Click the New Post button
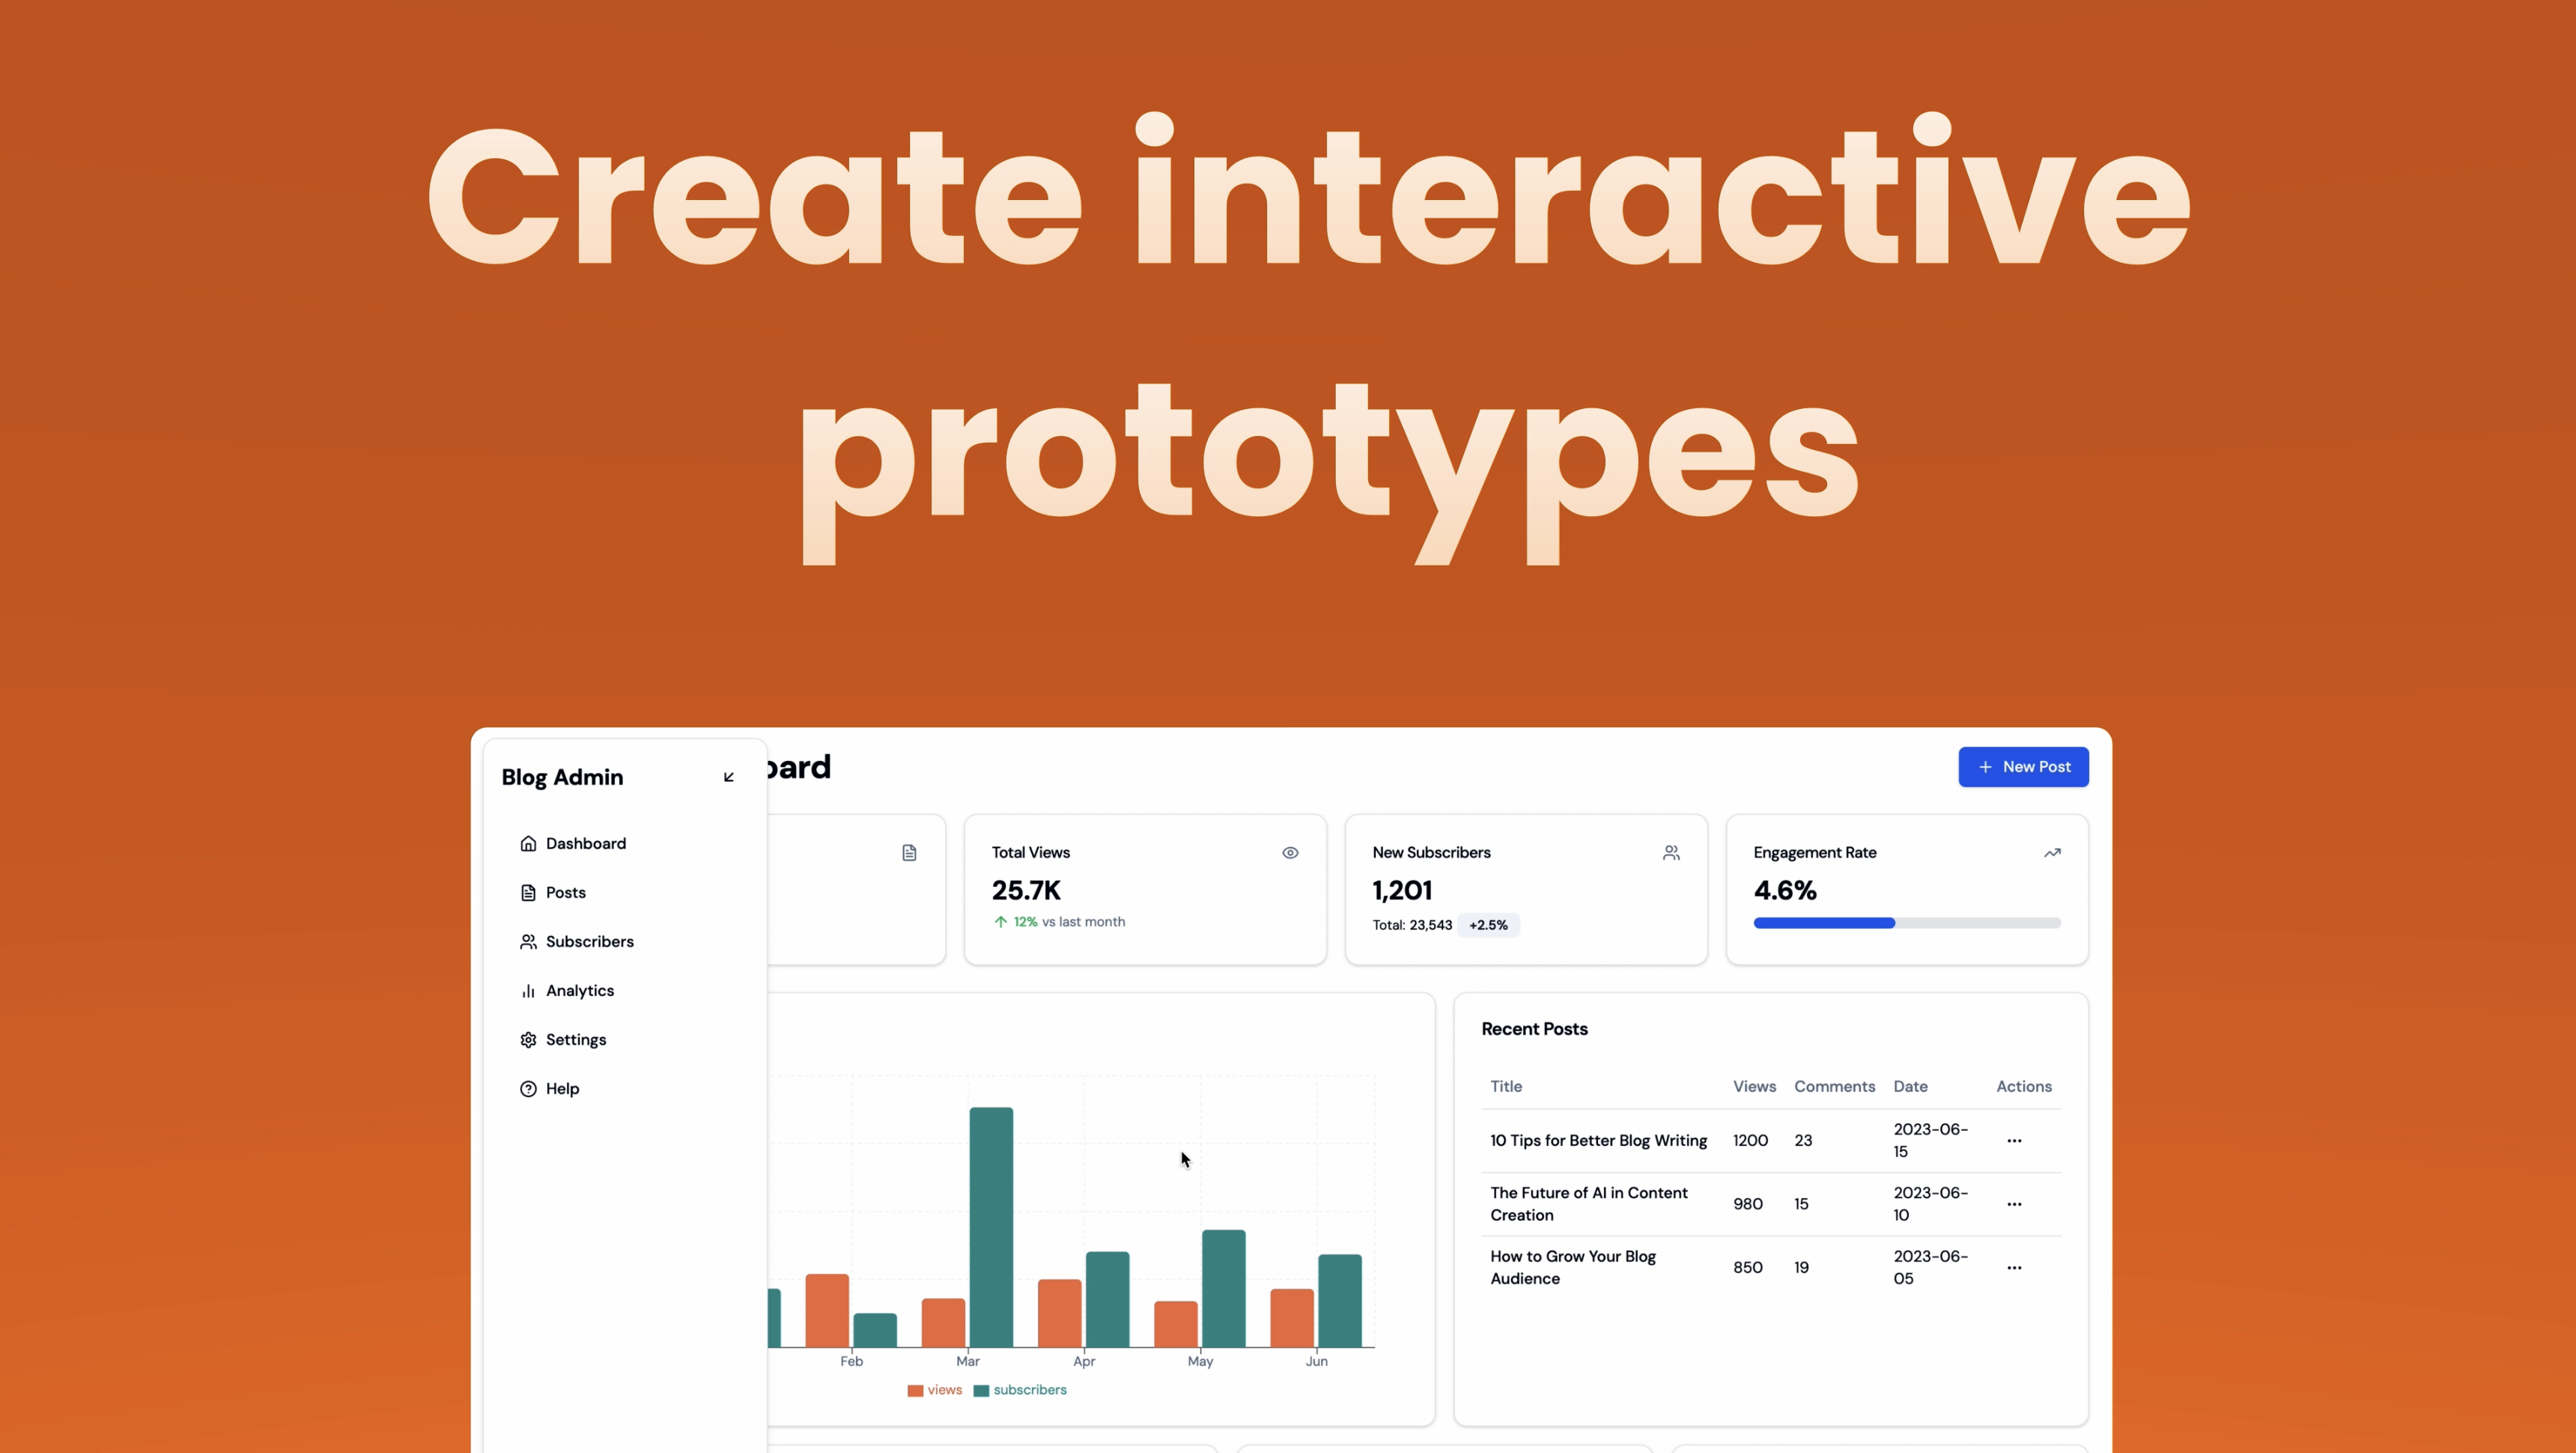The width and height of the screenshot is (2576, 1453). (2024, 766)
